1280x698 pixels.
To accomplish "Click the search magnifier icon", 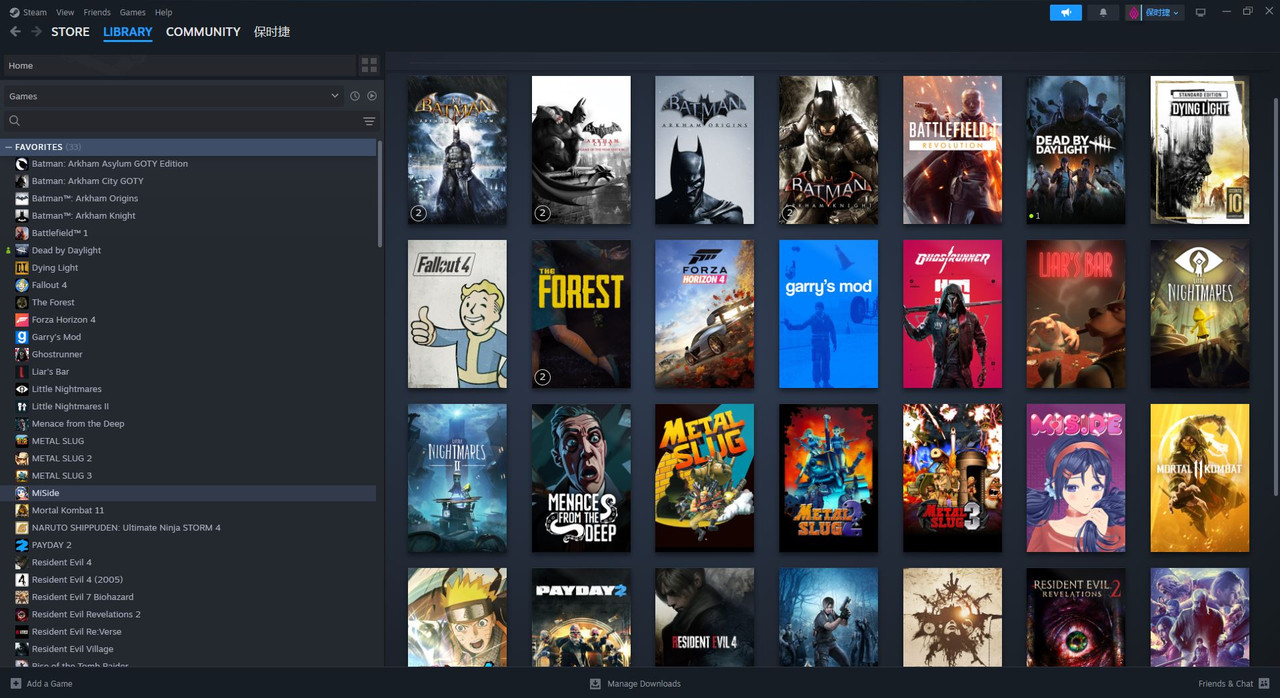I will click(15, 121).
